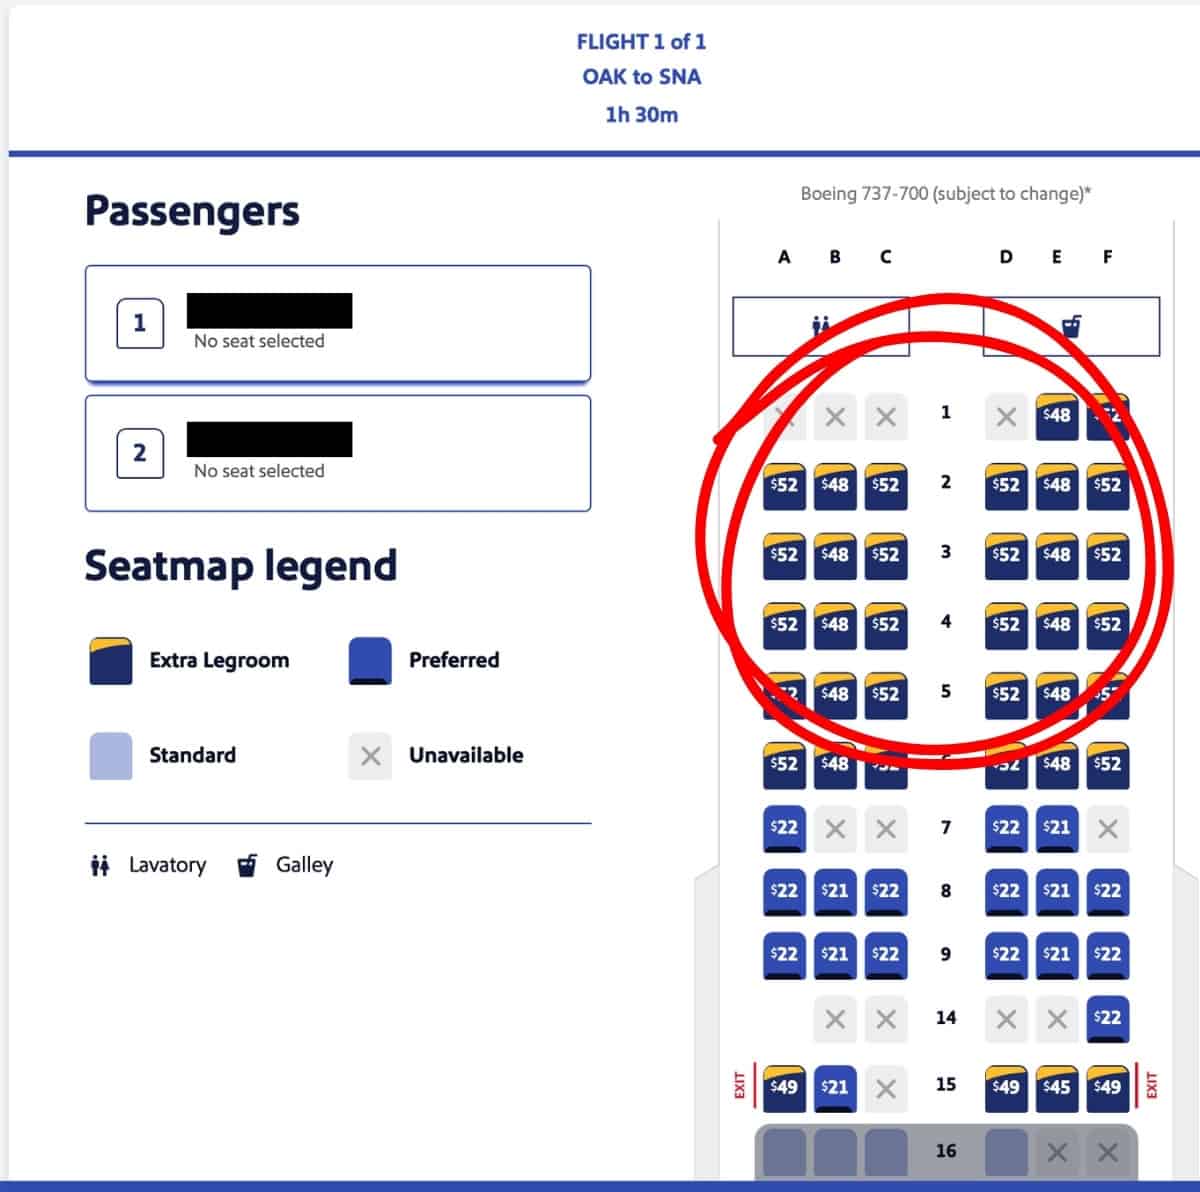Image resolution: width=1200 pixels, height=1192 pixels.
Task: Click the Lavatory icon in the seatmap legend
Action: (x=100, y=865)
